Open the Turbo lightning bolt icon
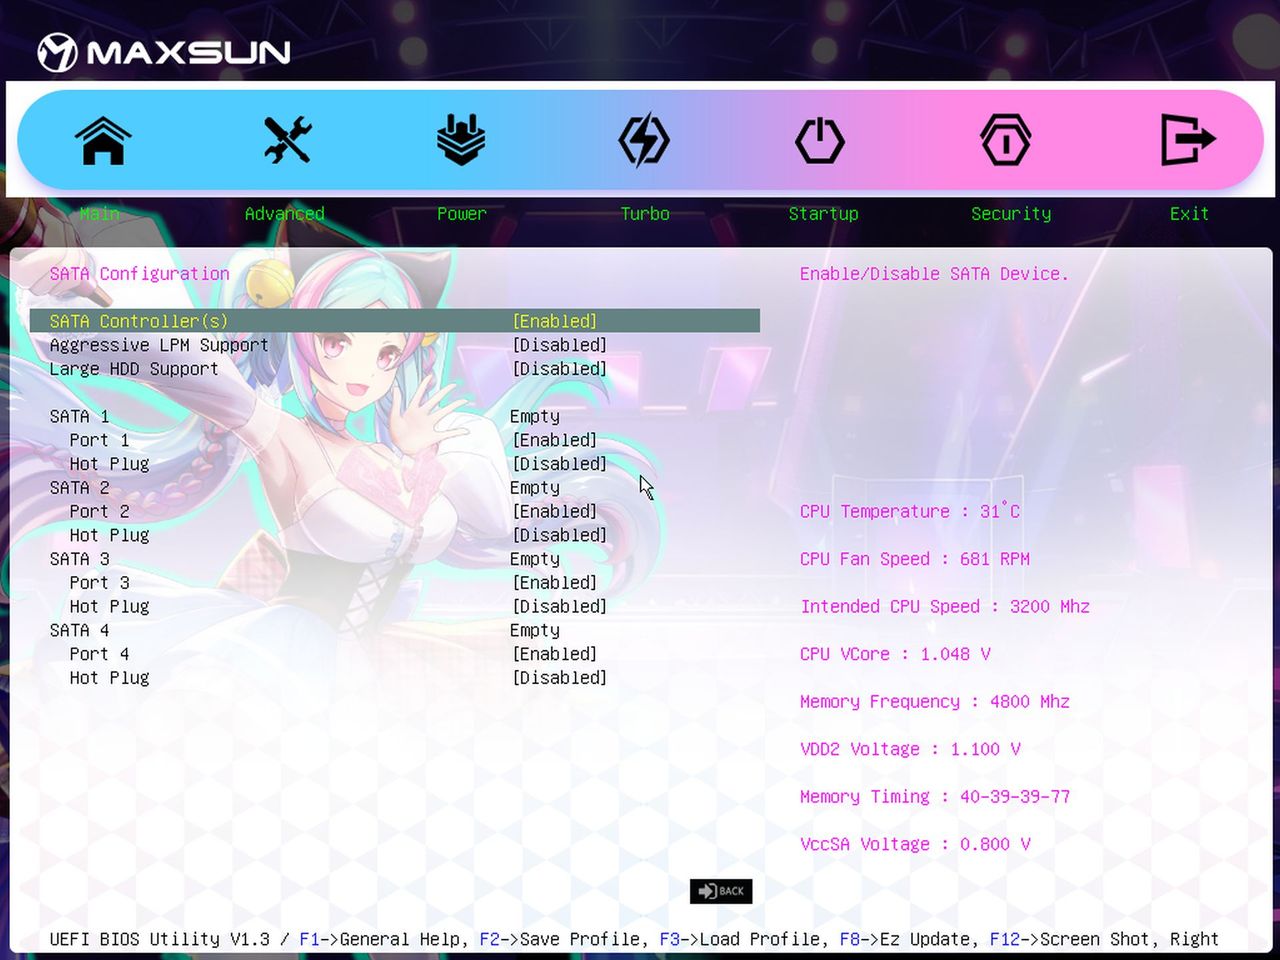The height and width of the screenshot is (960, 1280). tap(644, 140)
